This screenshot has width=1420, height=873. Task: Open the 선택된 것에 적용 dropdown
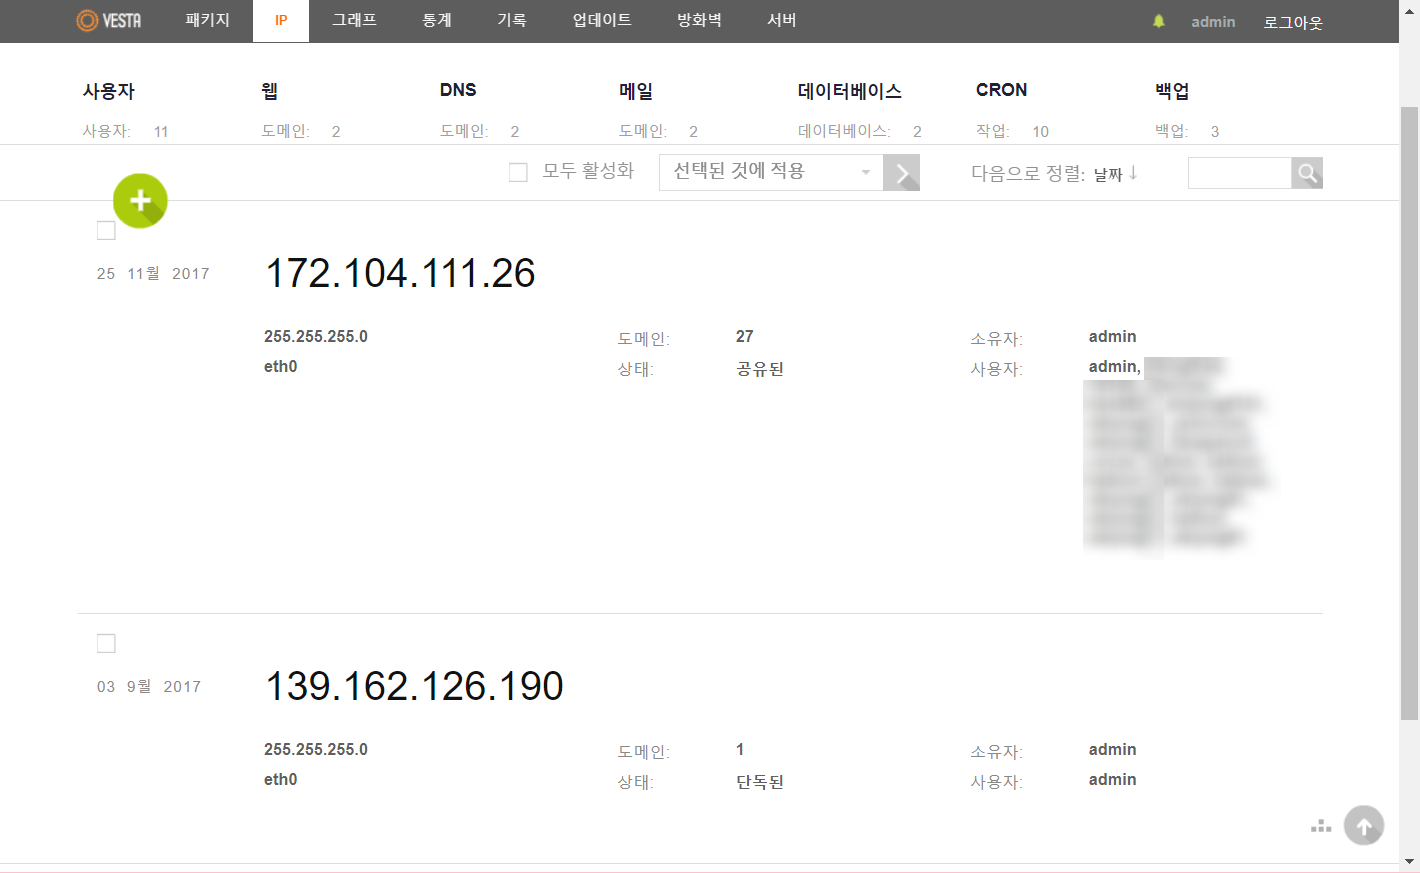coord(770,172)
